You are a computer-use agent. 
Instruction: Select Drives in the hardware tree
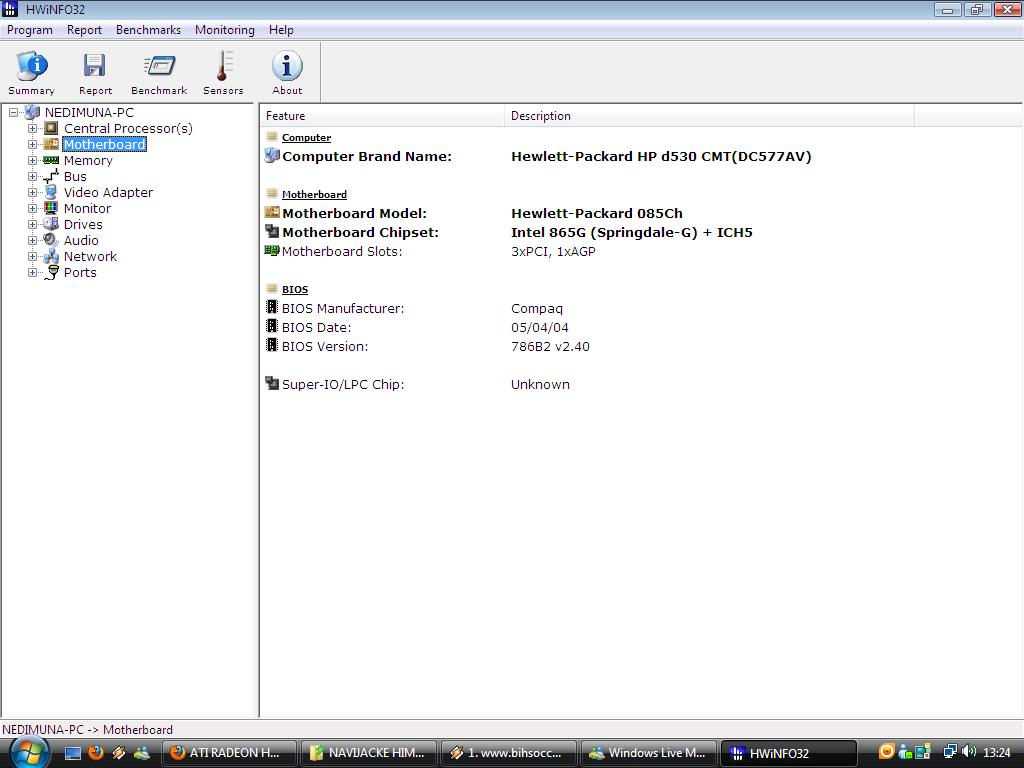pyautogui.click(x=83, y=225)
